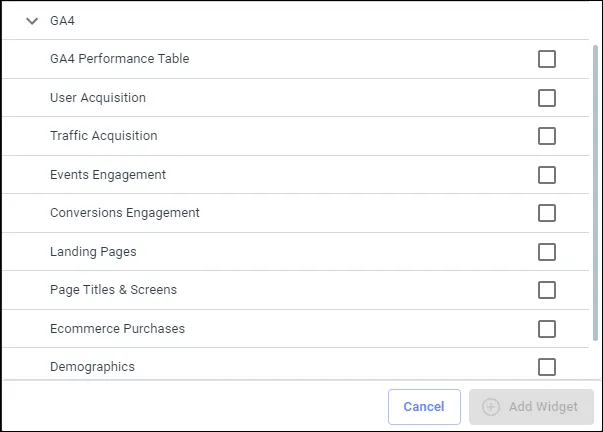Click the vertical scrollbar of widget list

595,192
